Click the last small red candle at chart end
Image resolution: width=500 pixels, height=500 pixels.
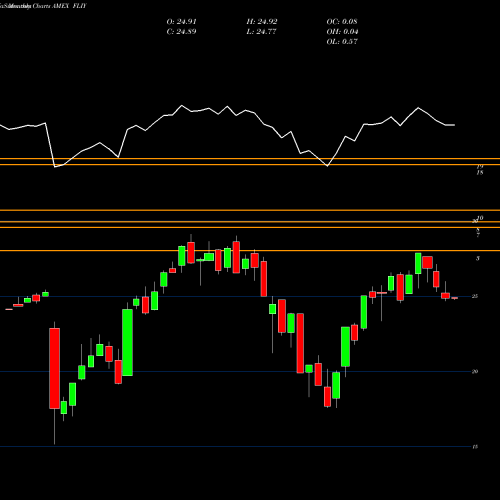(x=455, y=298)
